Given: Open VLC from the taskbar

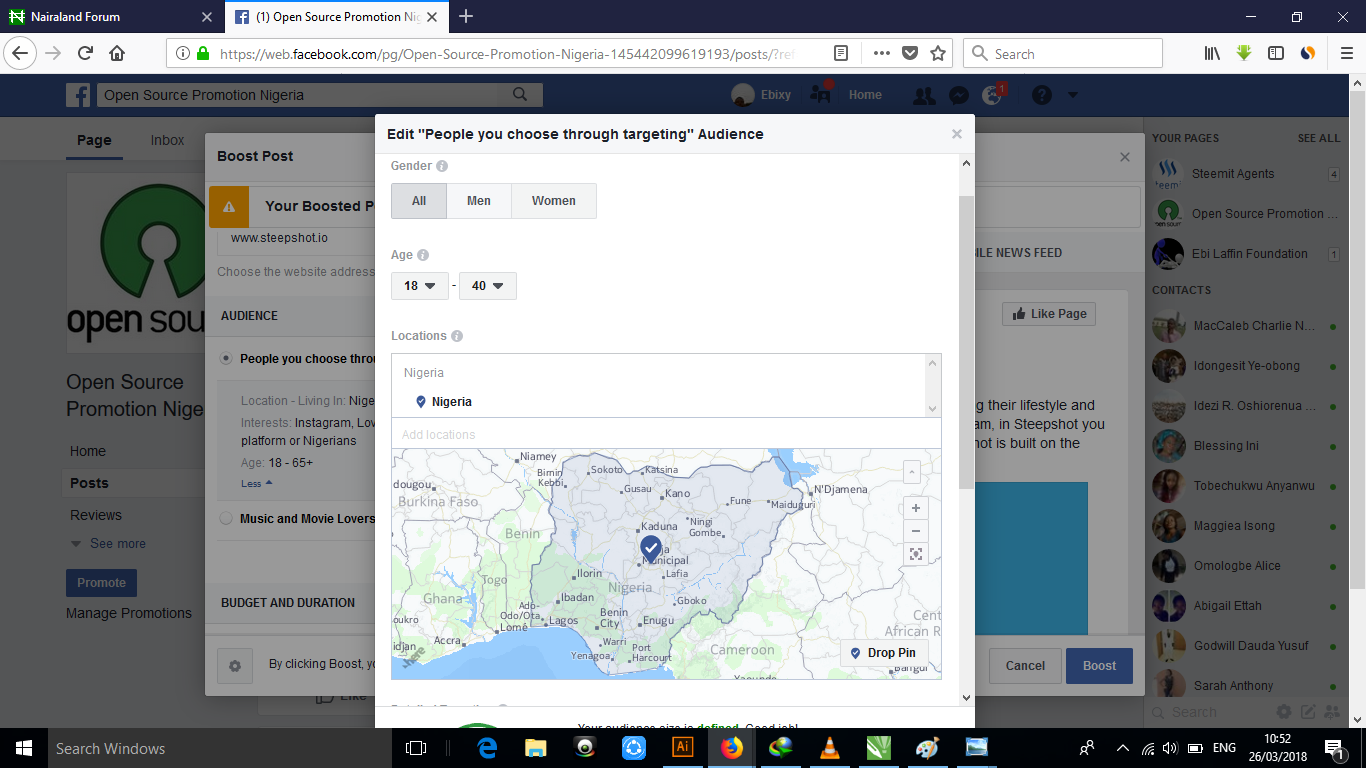Looking at the screenshot, I should pos(829,748).
